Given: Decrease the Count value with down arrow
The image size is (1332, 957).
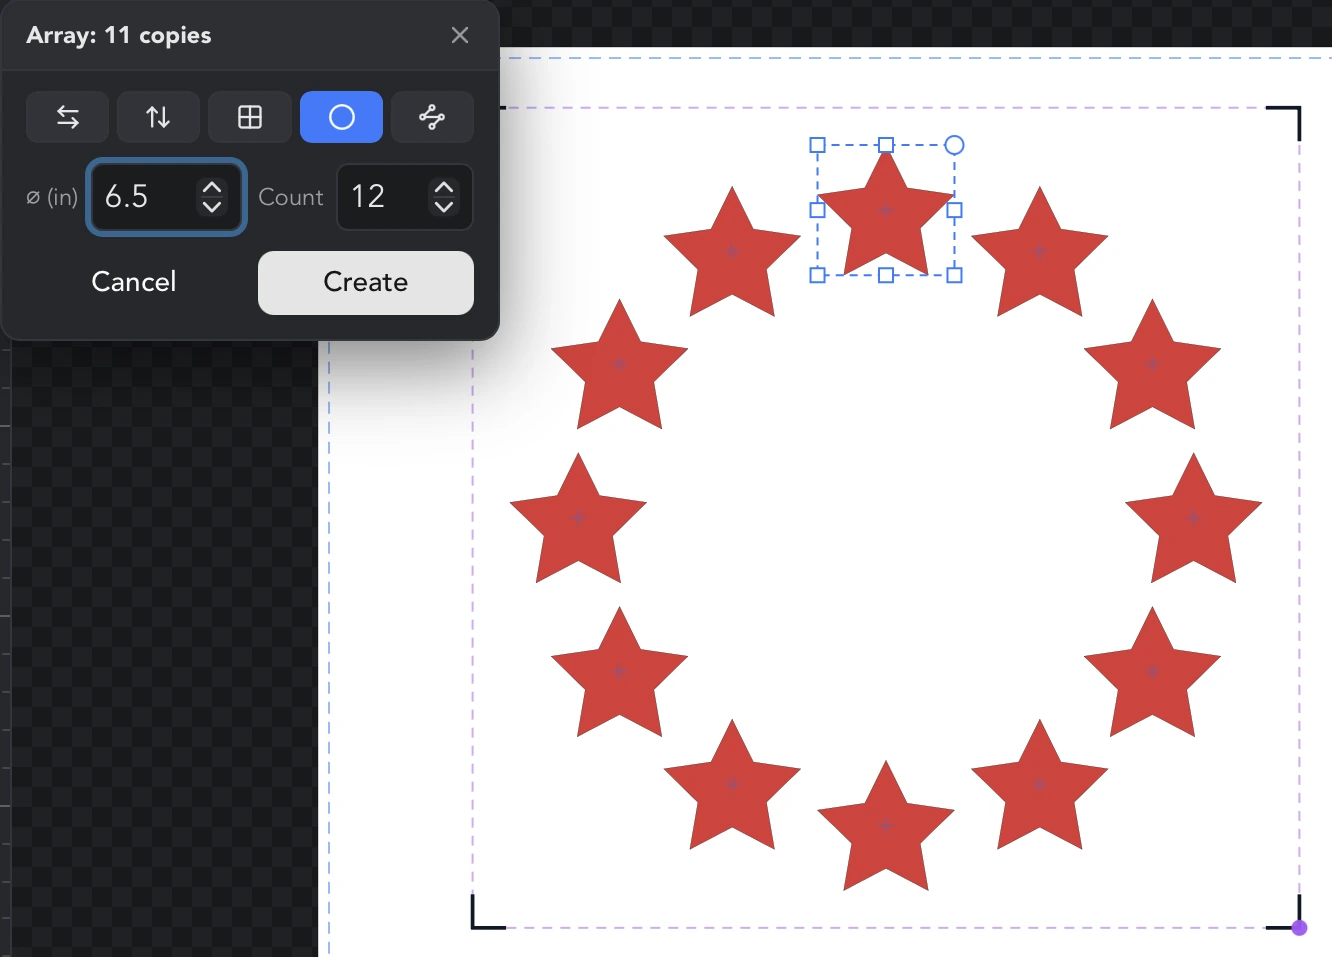Looking at the screenshot, I should 444,207.
